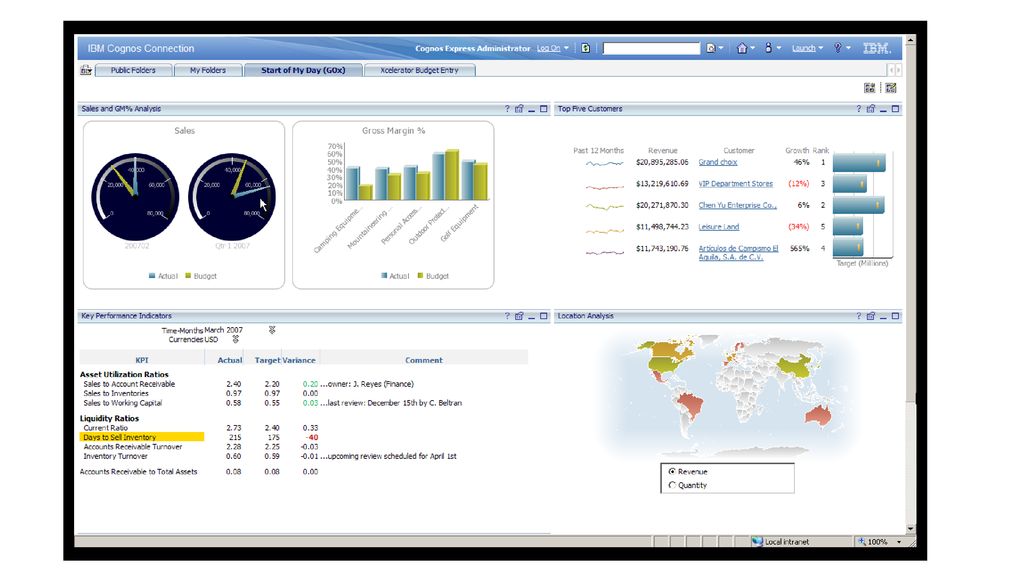Viewport: 1024px width, 576px height.
Task: Click the search magnifier icon in header
Action: click(x=711, y=48)
